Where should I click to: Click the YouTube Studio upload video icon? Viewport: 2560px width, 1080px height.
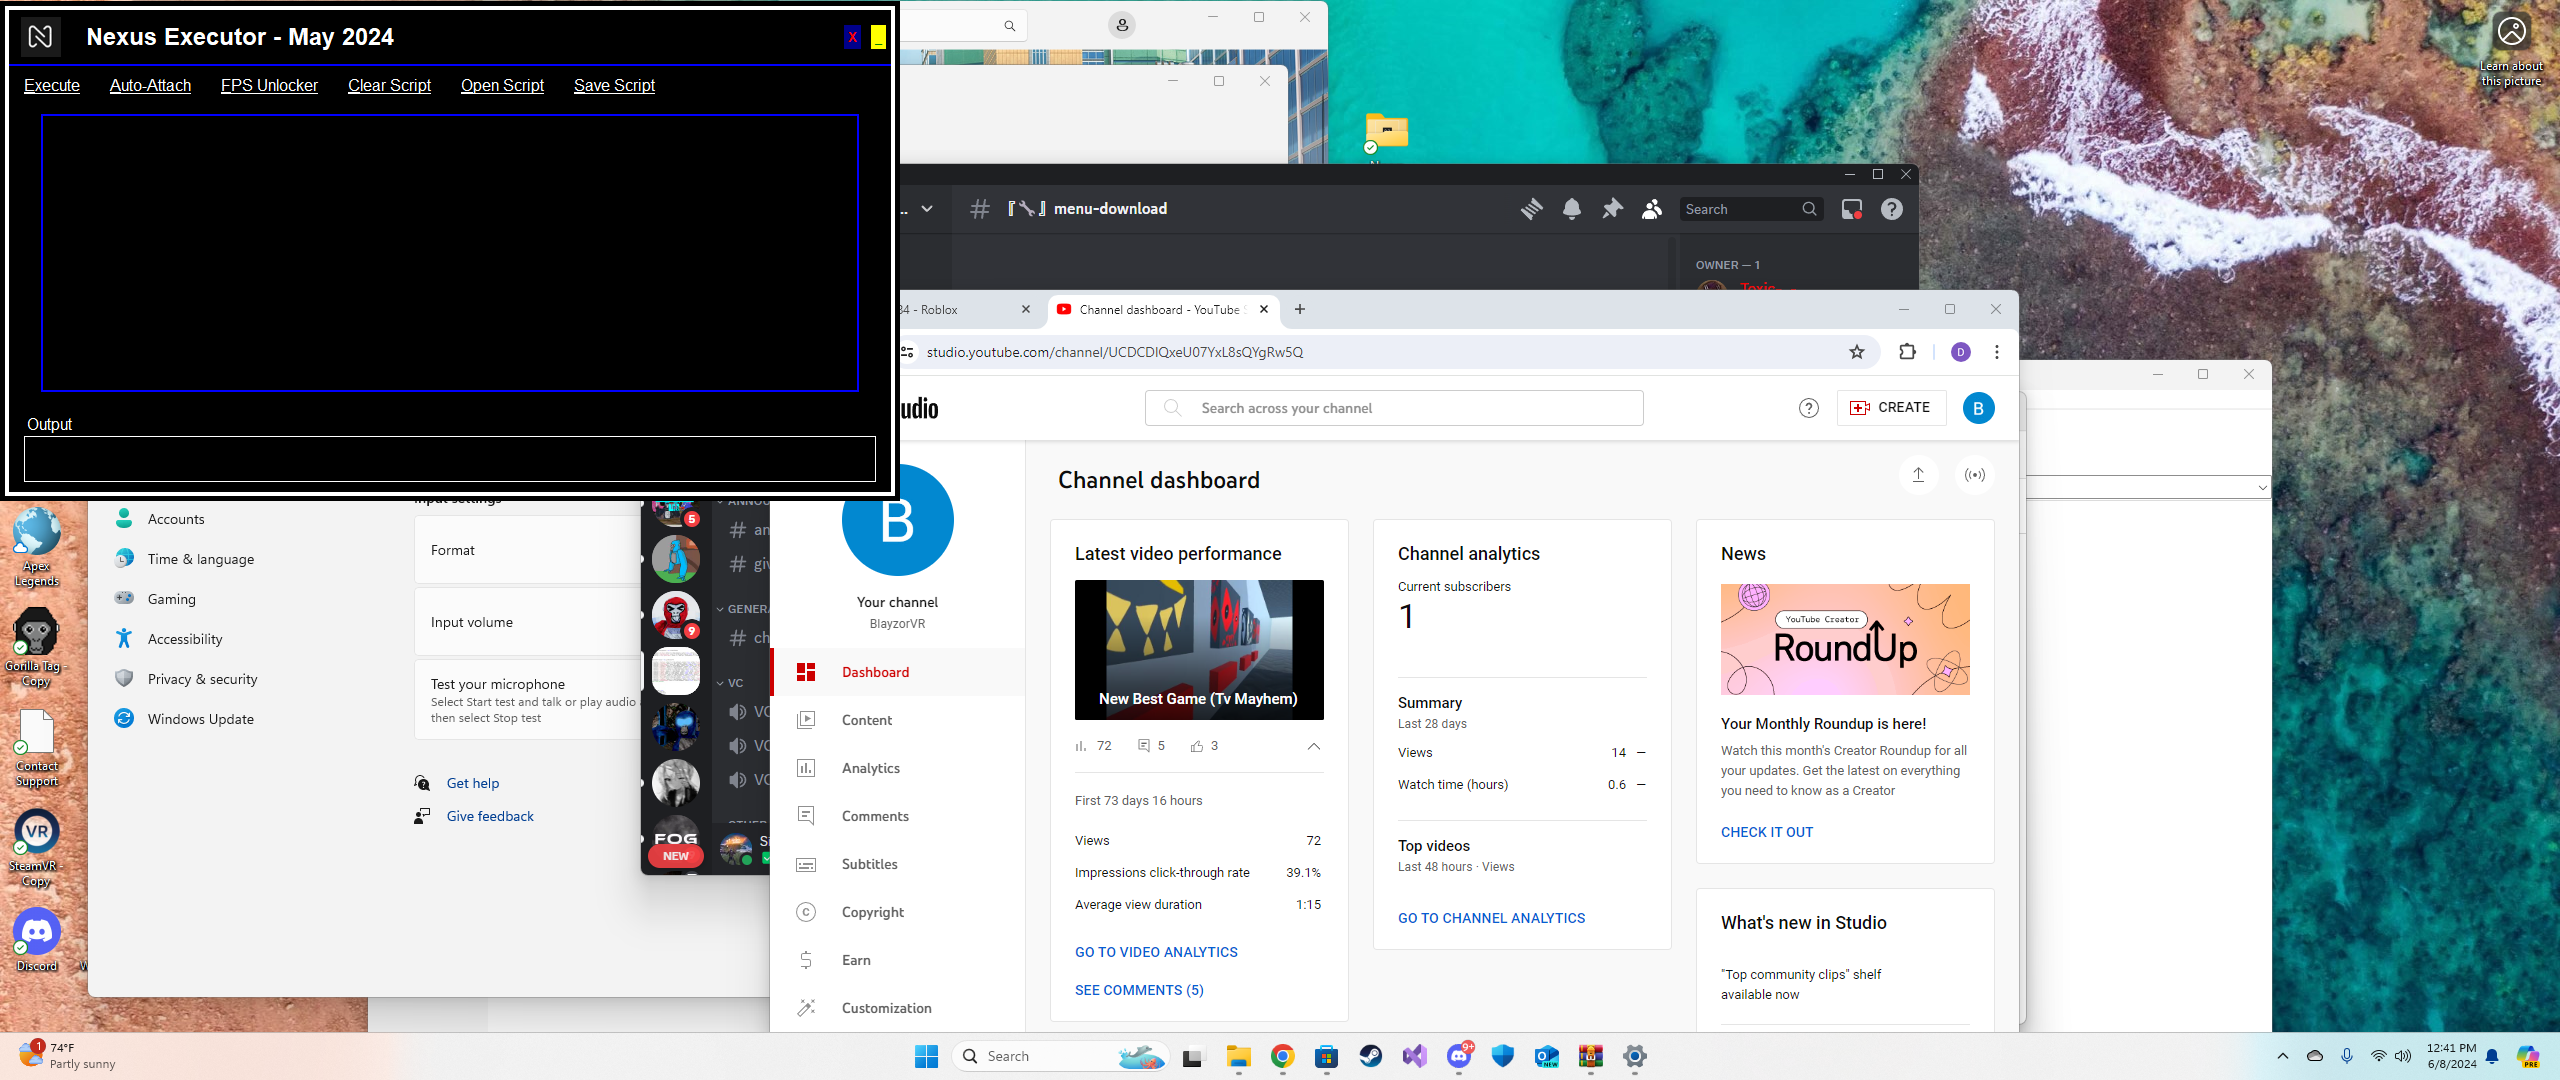click(1918, 475)
